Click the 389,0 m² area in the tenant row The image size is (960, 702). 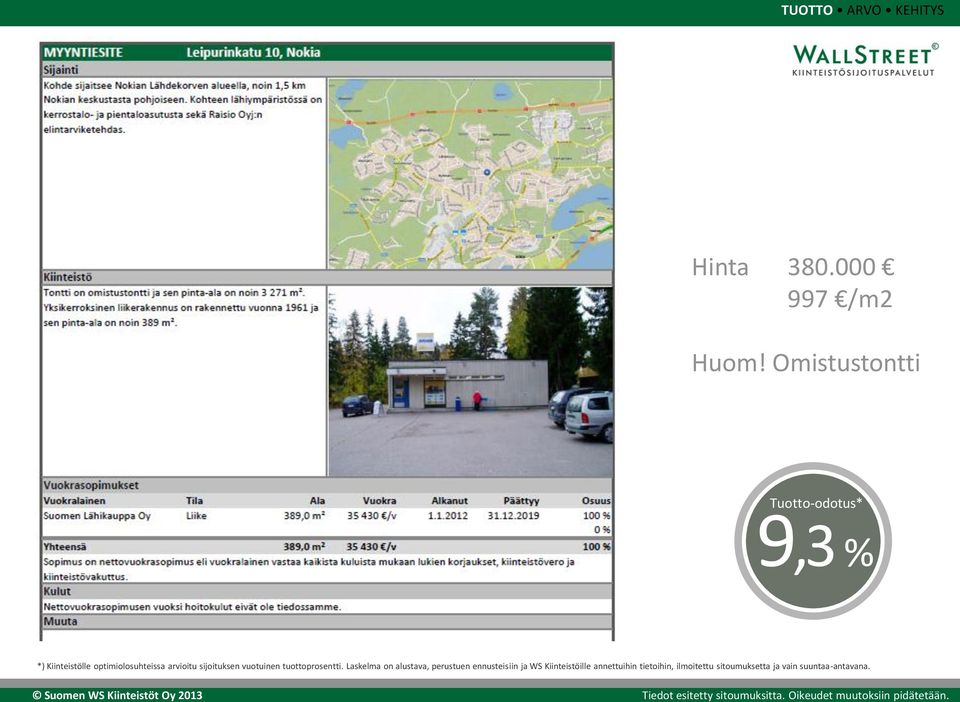(304, 516)
